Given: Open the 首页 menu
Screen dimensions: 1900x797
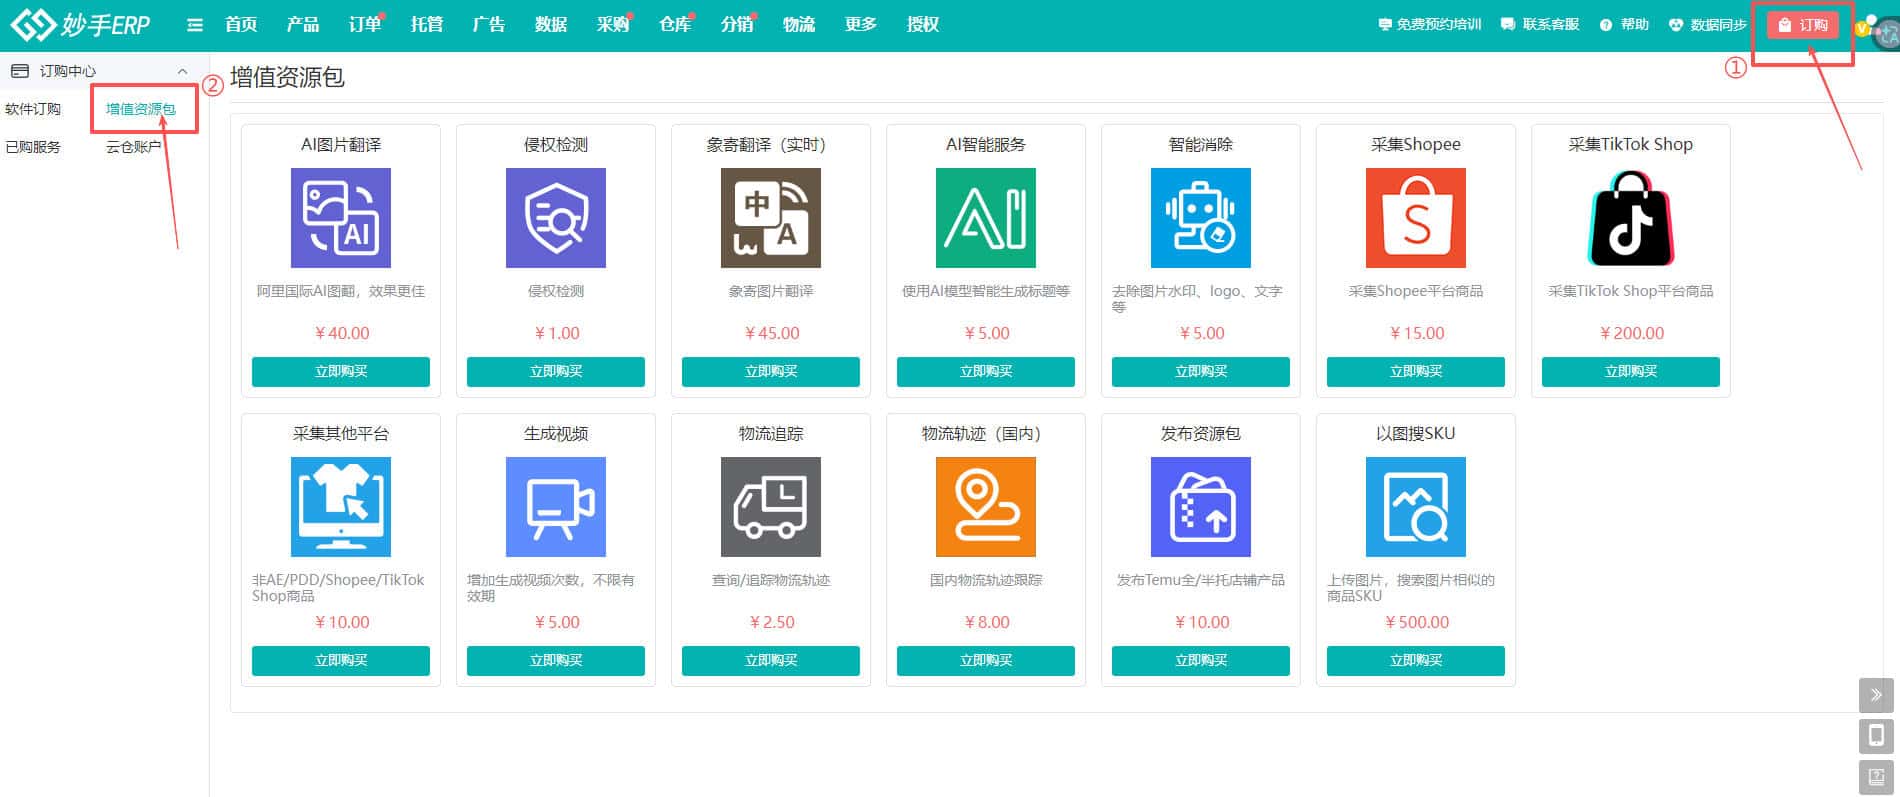Looking at the screenshot, I should (241, 25).
